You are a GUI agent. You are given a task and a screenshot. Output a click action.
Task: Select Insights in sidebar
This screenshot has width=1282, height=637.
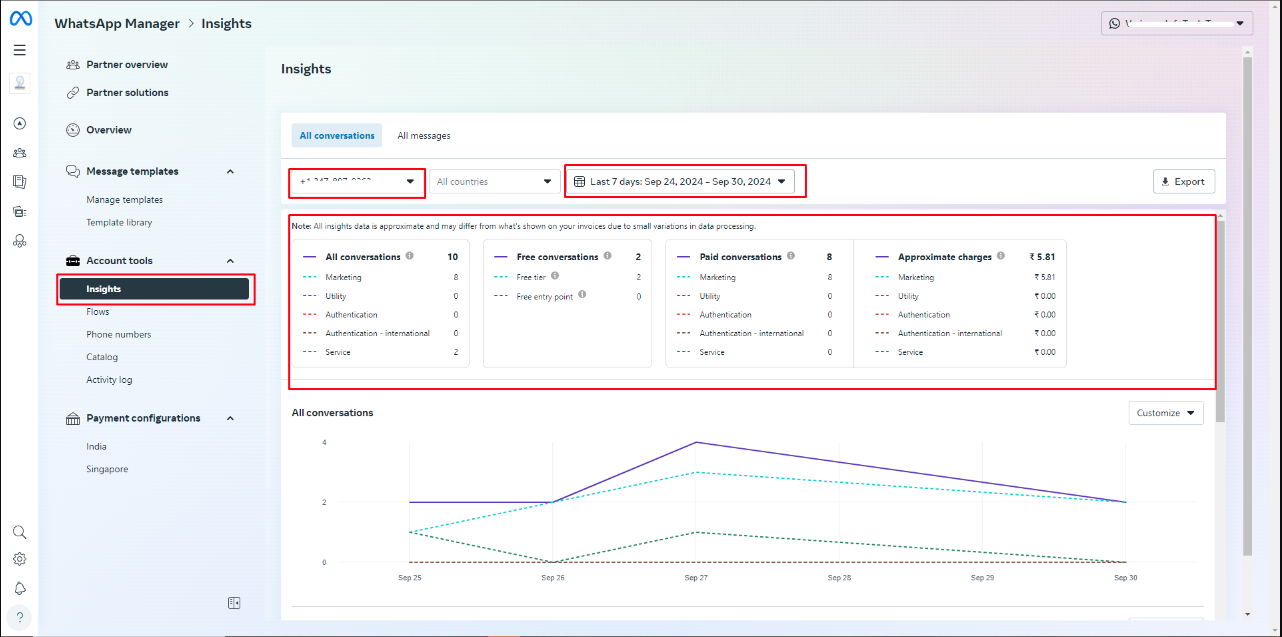point(154,289)
